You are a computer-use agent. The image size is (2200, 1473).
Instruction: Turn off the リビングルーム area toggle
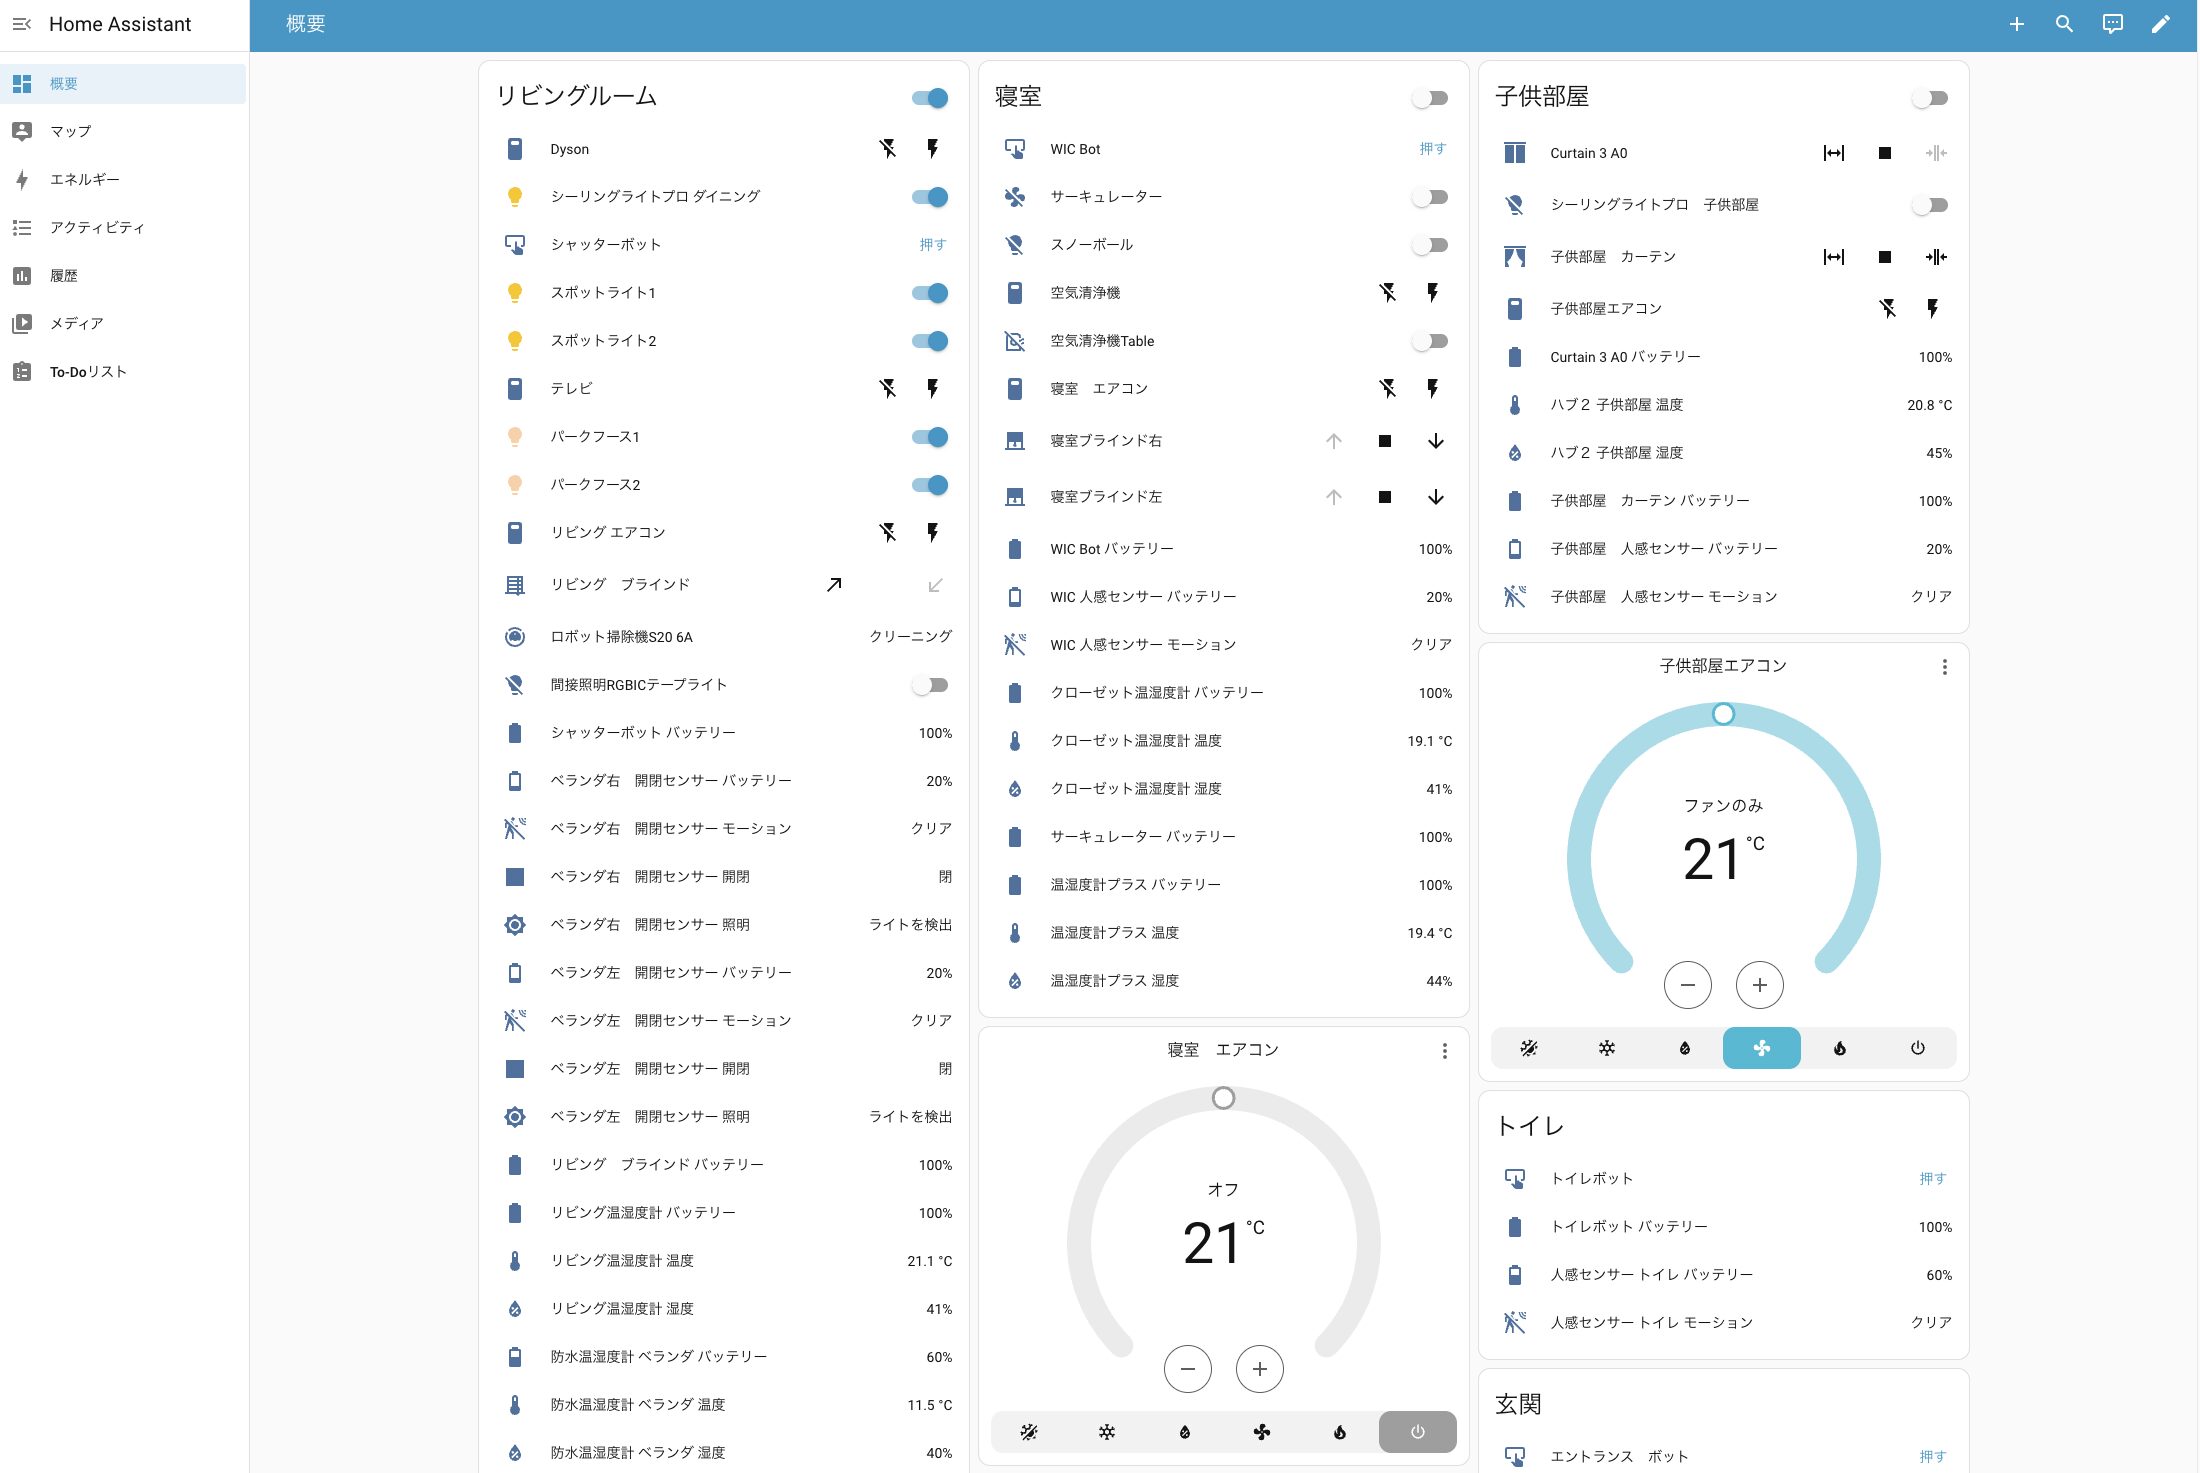[929, 97]
